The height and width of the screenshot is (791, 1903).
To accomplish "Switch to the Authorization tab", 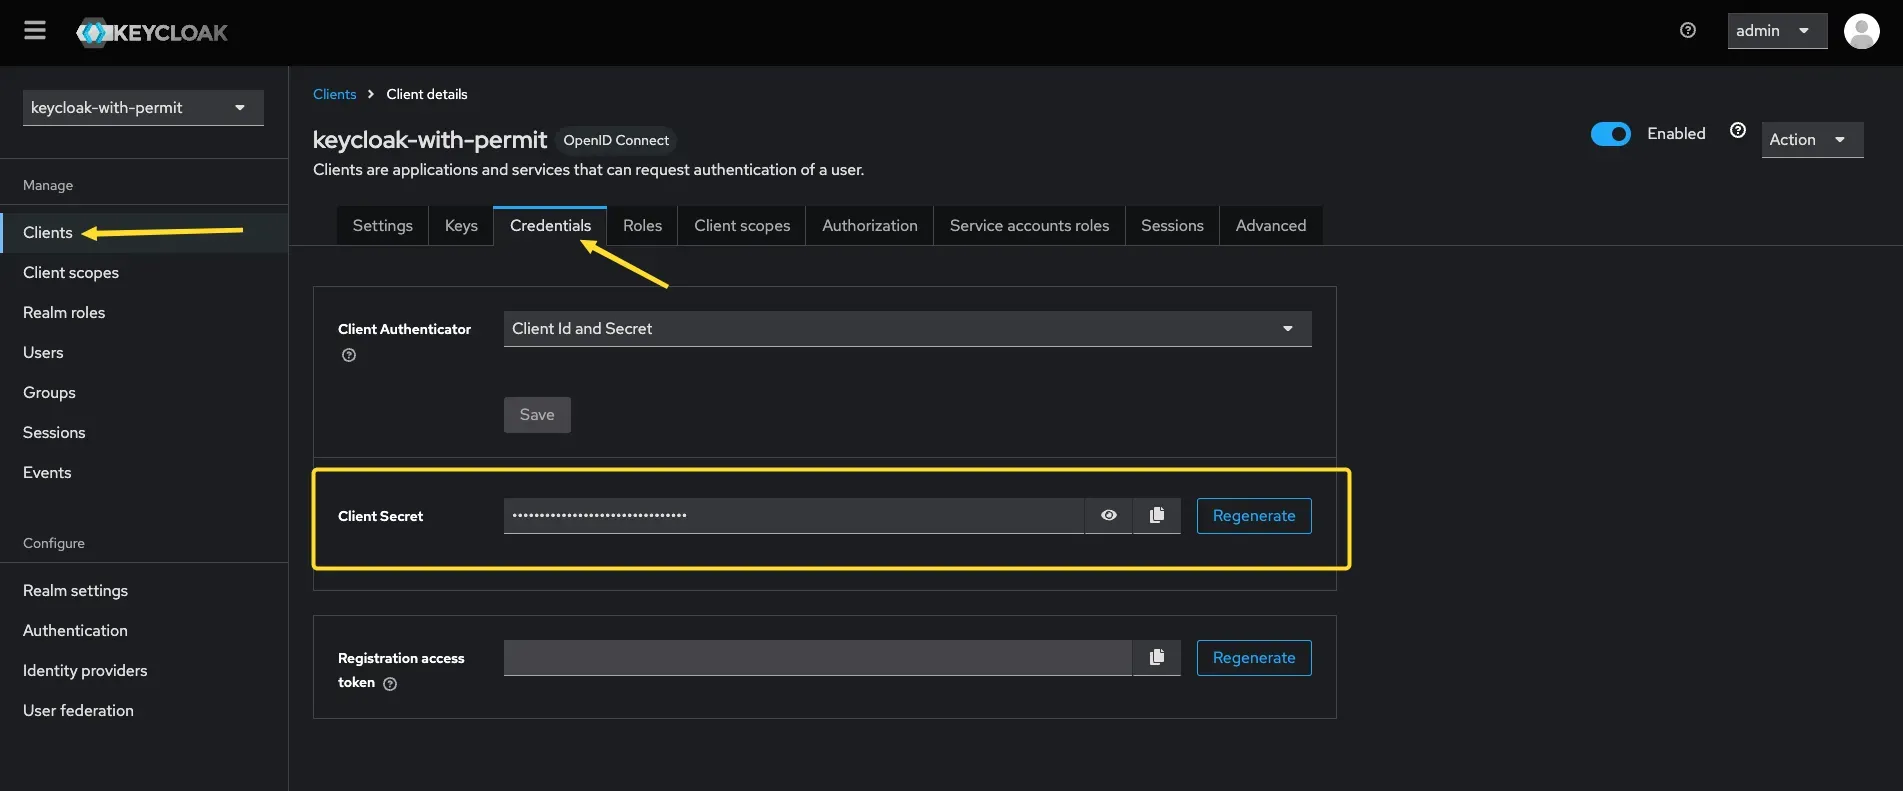I will pyautogui.click(x=869, y=226).
